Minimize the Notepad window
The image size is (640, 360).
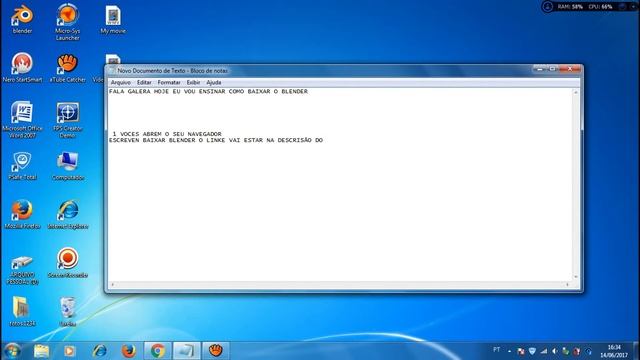pyautogui.click(x=540, y=69)
